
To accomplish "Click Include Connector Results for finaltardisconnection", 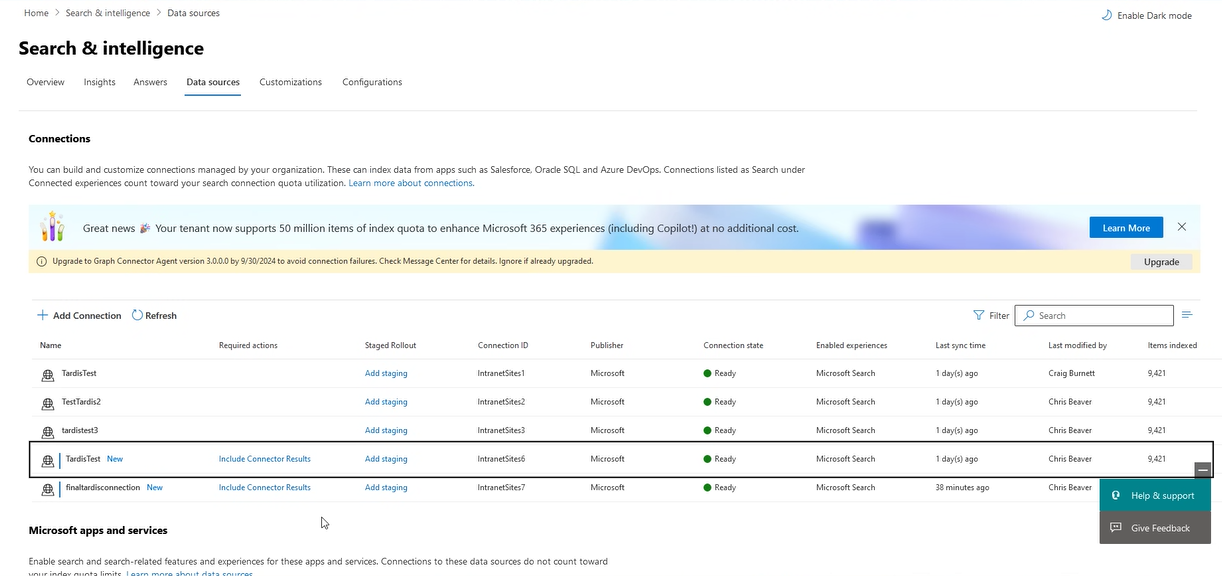I will tap(265, 487).
